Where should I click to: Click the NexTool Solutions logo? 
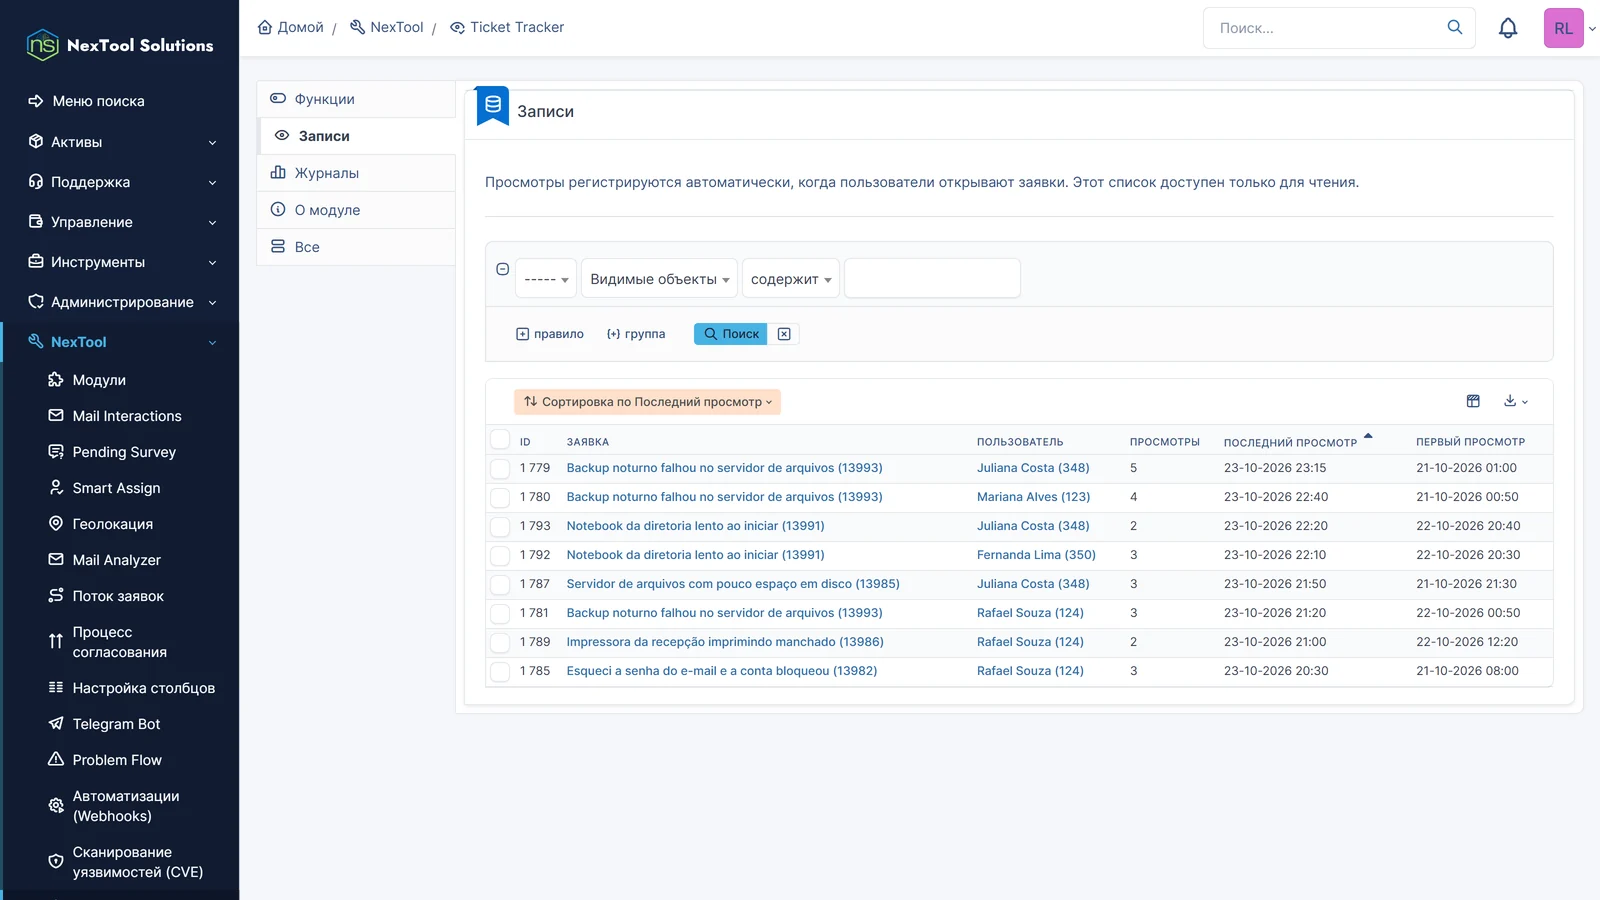(x=120, y=45)
